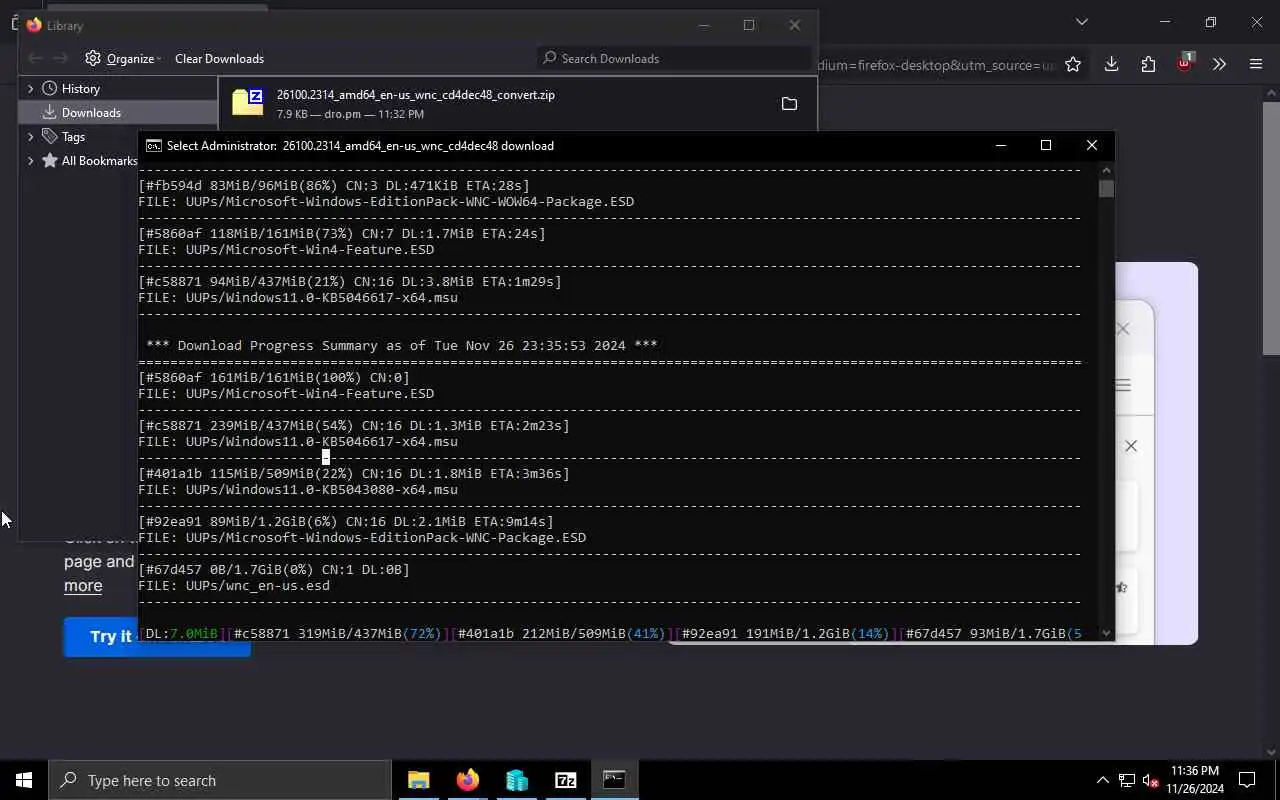The height and width of the screenshot is (800, 1280).
Task: Open the list all tabs dropdown in Firefox
Action: coord(1081,22)
